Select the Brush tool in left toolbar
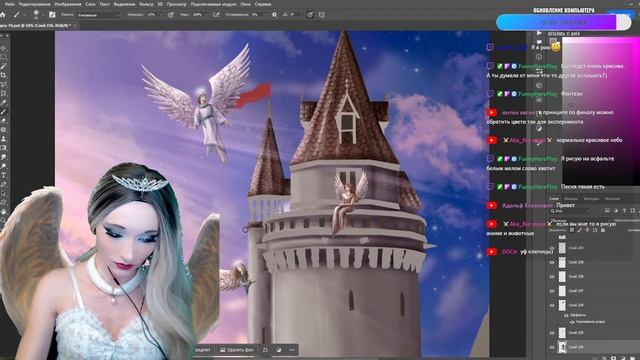Viewport: 640px width, 360px height. pos(3,111)
